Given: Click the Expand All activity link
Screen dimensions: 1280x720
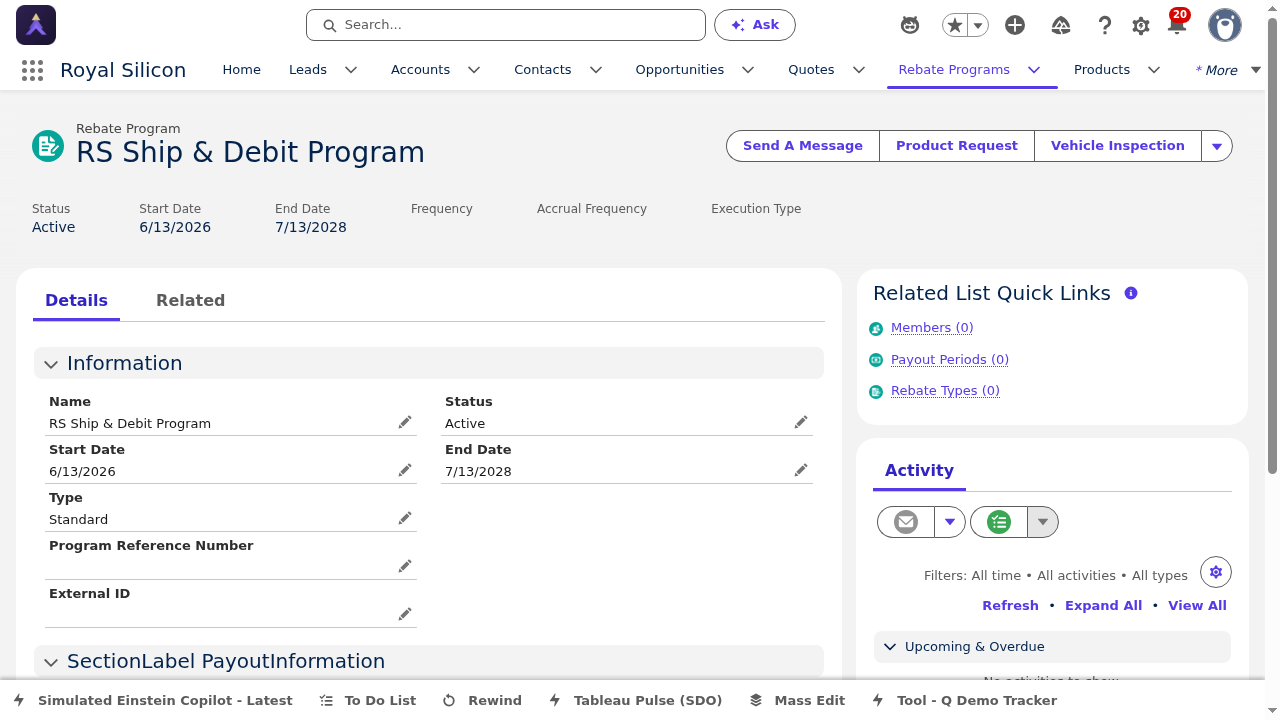Looking at the screenshot, I should (x=1103, y=606).
